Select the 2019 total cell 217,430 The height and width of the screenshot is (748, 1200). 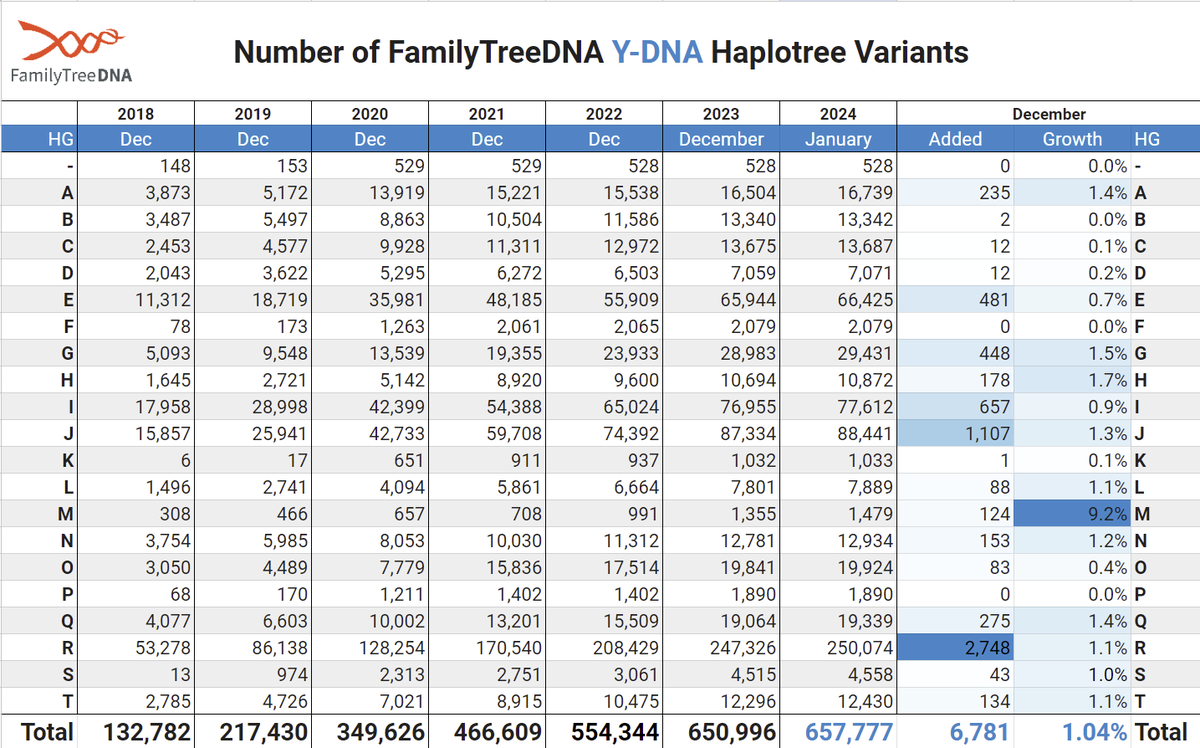tap(253, 732)
